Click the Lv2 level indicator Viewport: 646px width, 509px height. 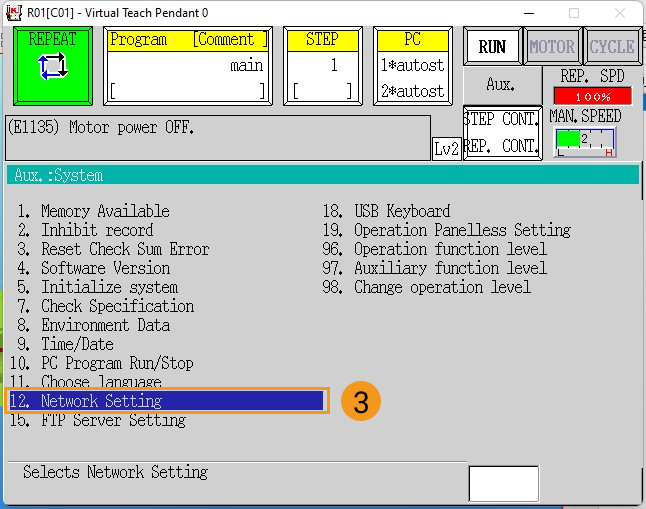coord(446,148)
